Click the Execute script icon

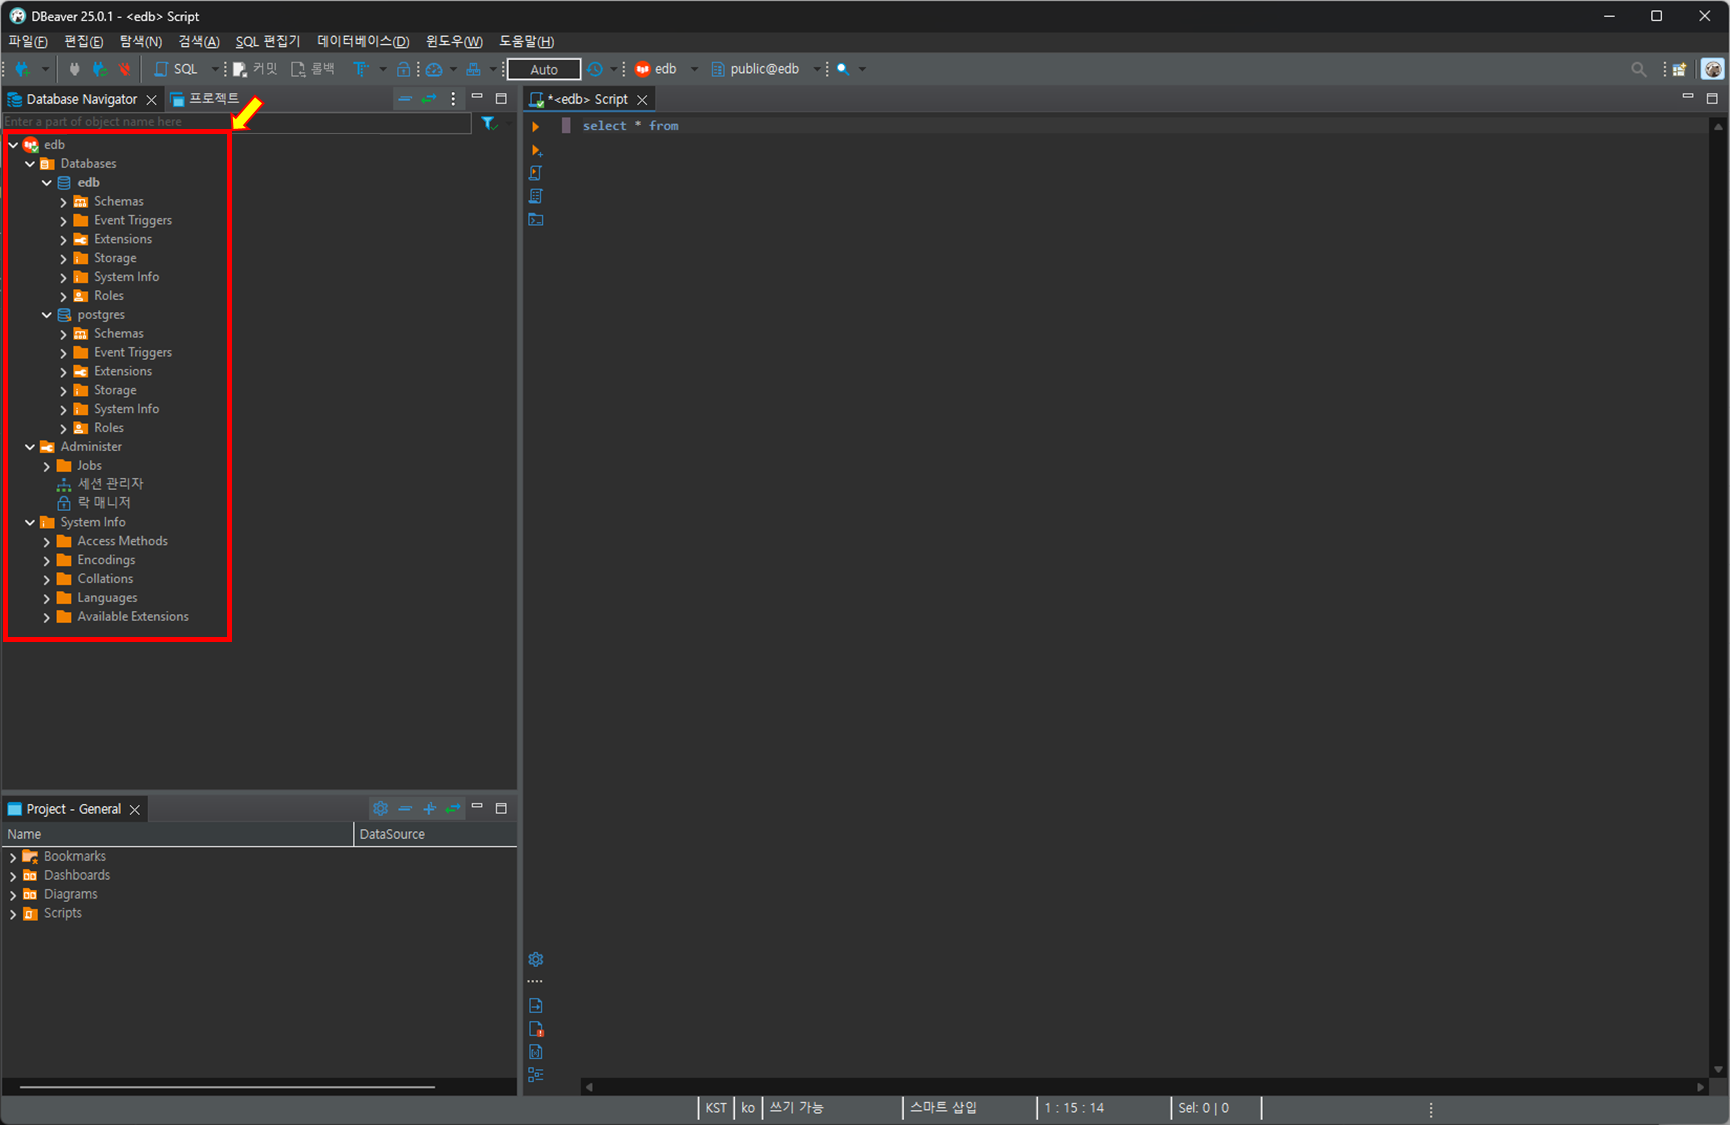tap(536, 173)
